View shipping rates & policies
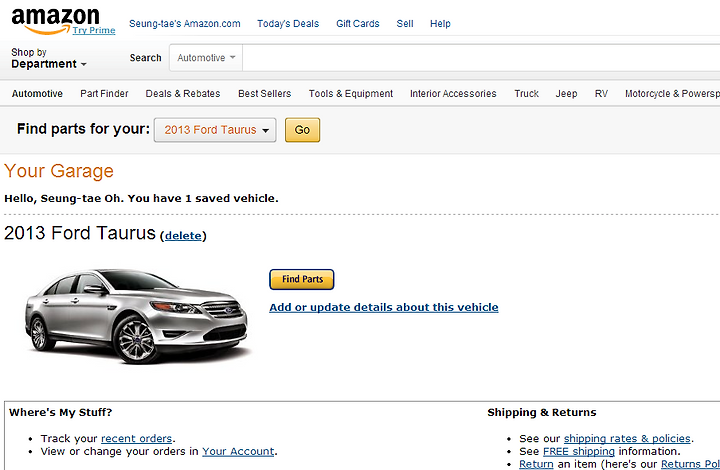This screenshot has height=470, width=720. click(627, 438)
